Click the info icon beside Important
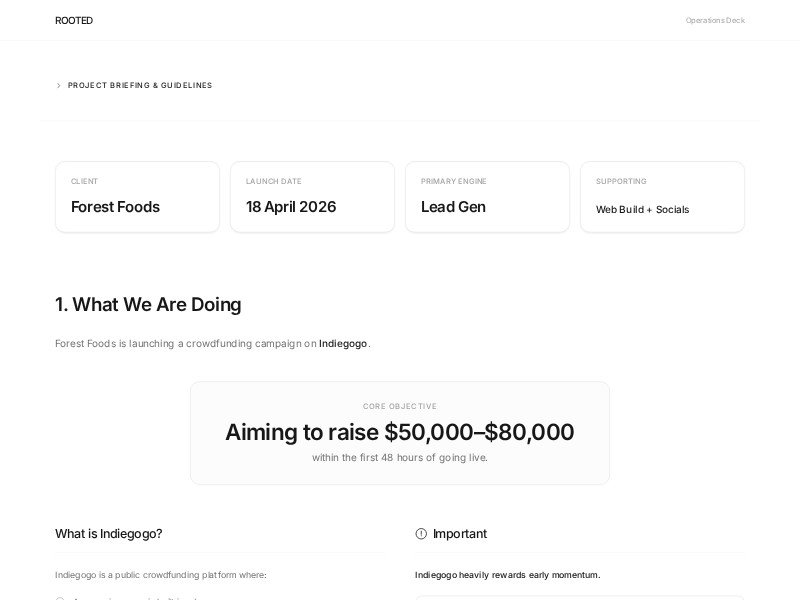 tap(420, 533)
